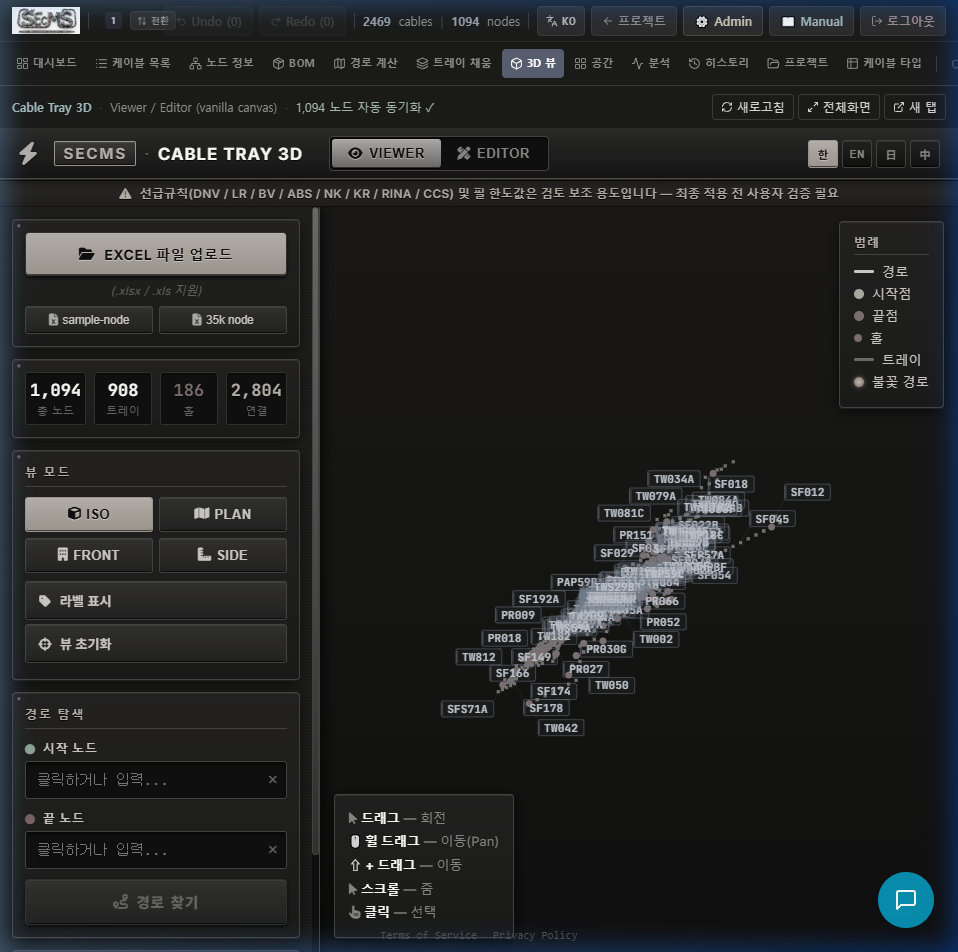Open the 분석 tab
958x952 pixels.
coord(651,63)
